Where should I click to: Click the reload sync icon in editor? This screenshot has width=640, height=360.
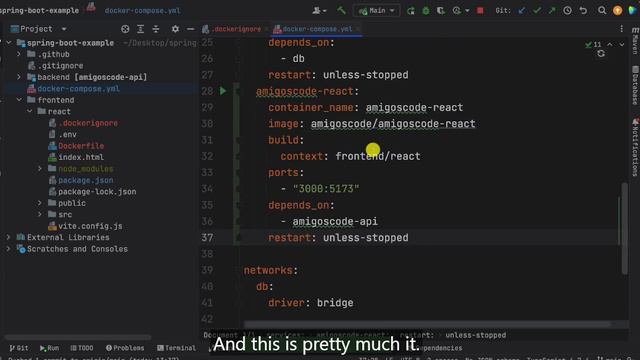click(x=601, y=54)
